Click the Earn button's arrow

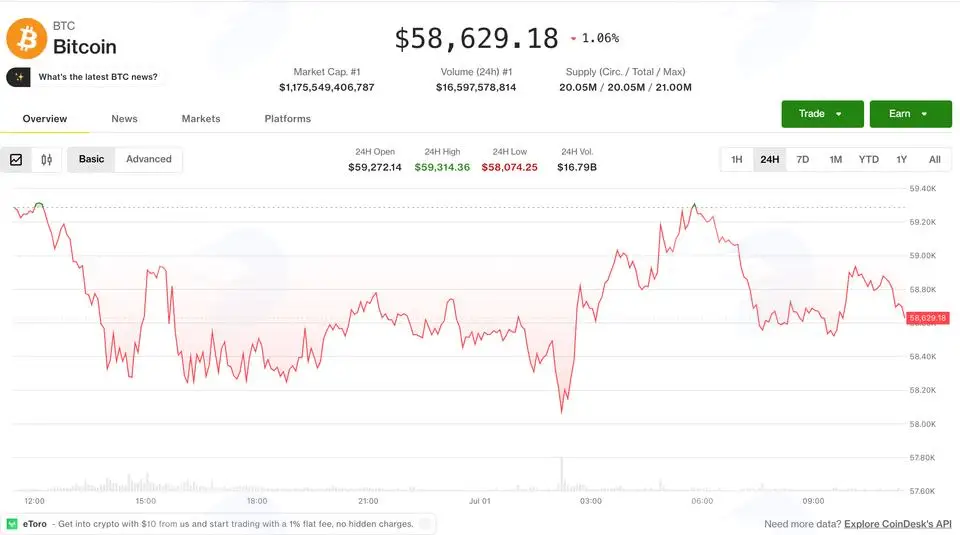[x=924, y=114]
